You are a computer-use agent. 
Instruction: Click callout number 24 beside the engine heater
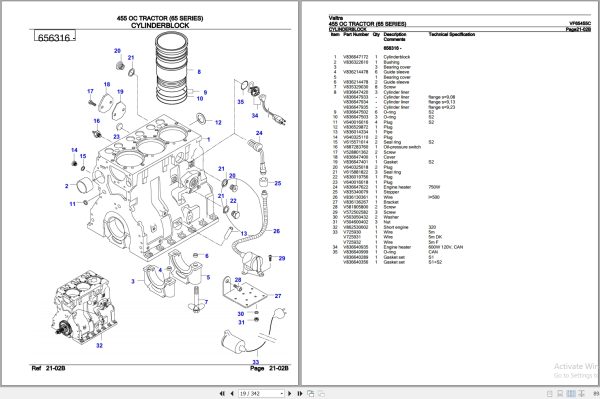click(x=259, y=133)
